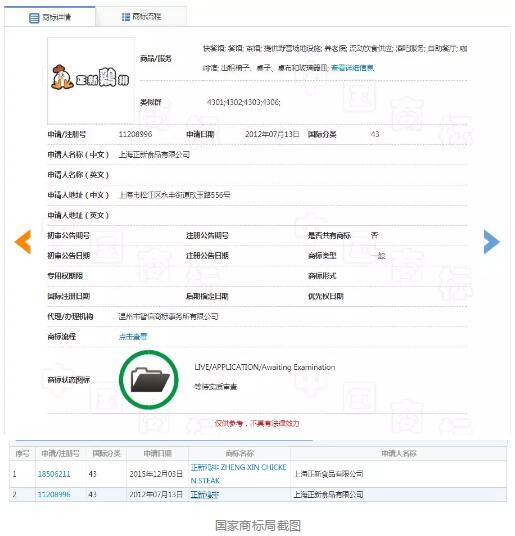The width and height of the screenshot is (515, 536).
Task: Select agency name 温州市 trademark firm text
Action: click(x=168, y=317)
